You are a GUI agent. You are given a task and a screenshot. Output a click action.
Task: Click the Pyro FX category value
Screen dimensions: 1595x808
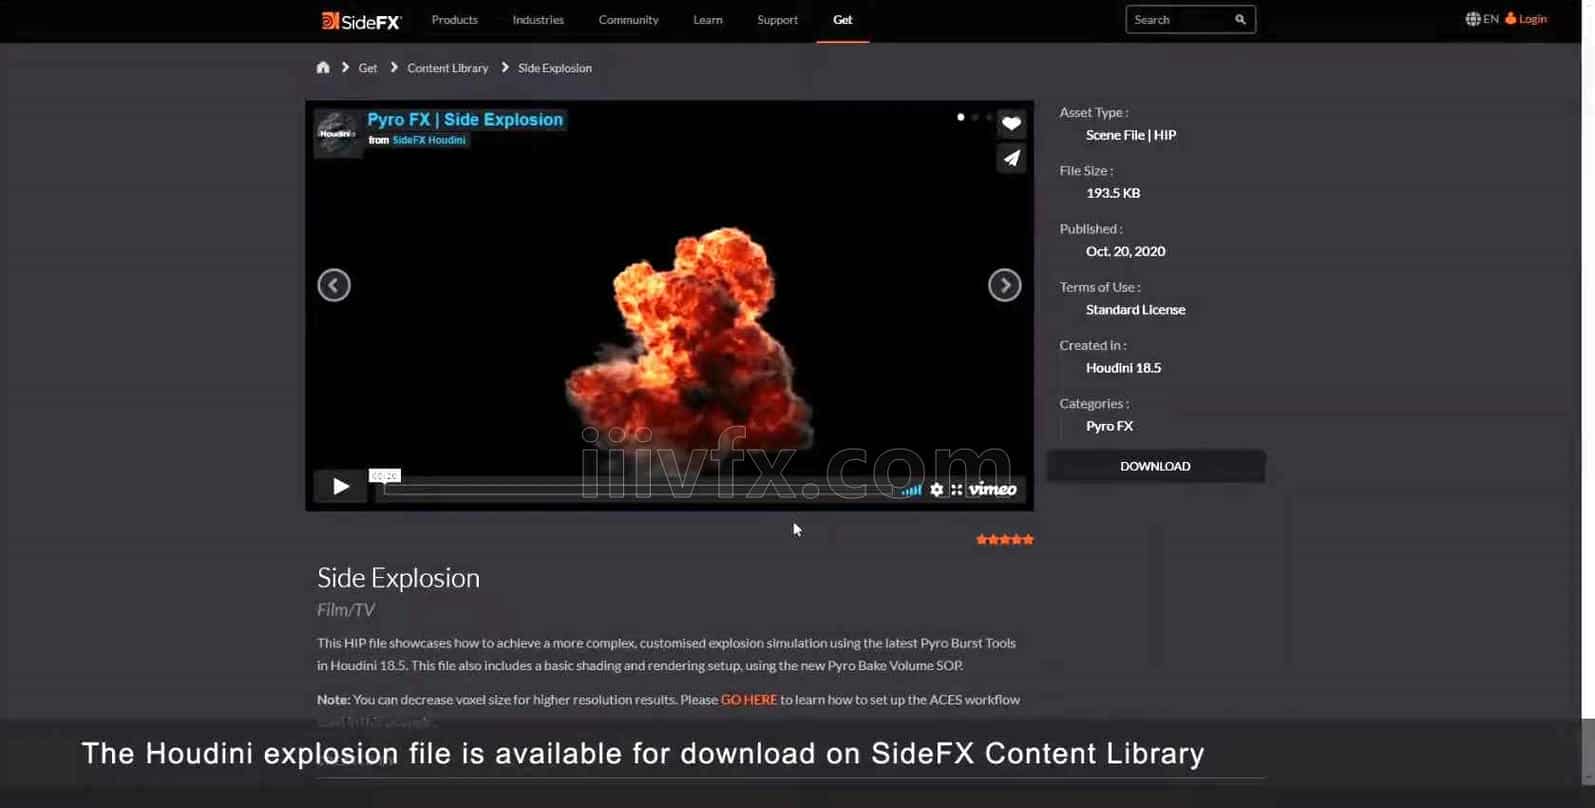point(1109,426)
